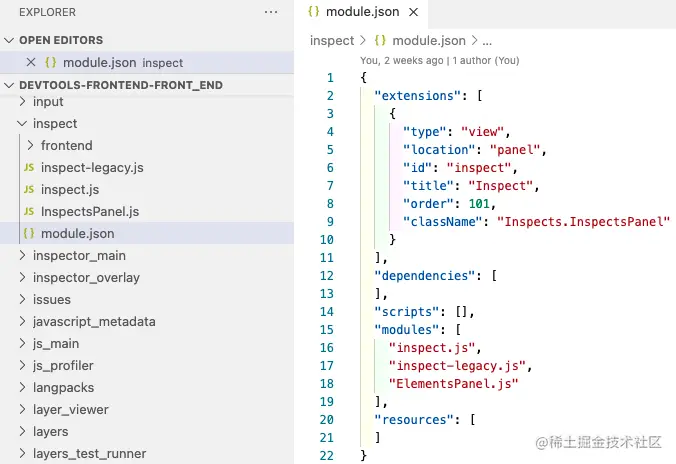676x464 pixels.
Task: Click the "modules" key on line 15
Action: click(x=407, y=329)
